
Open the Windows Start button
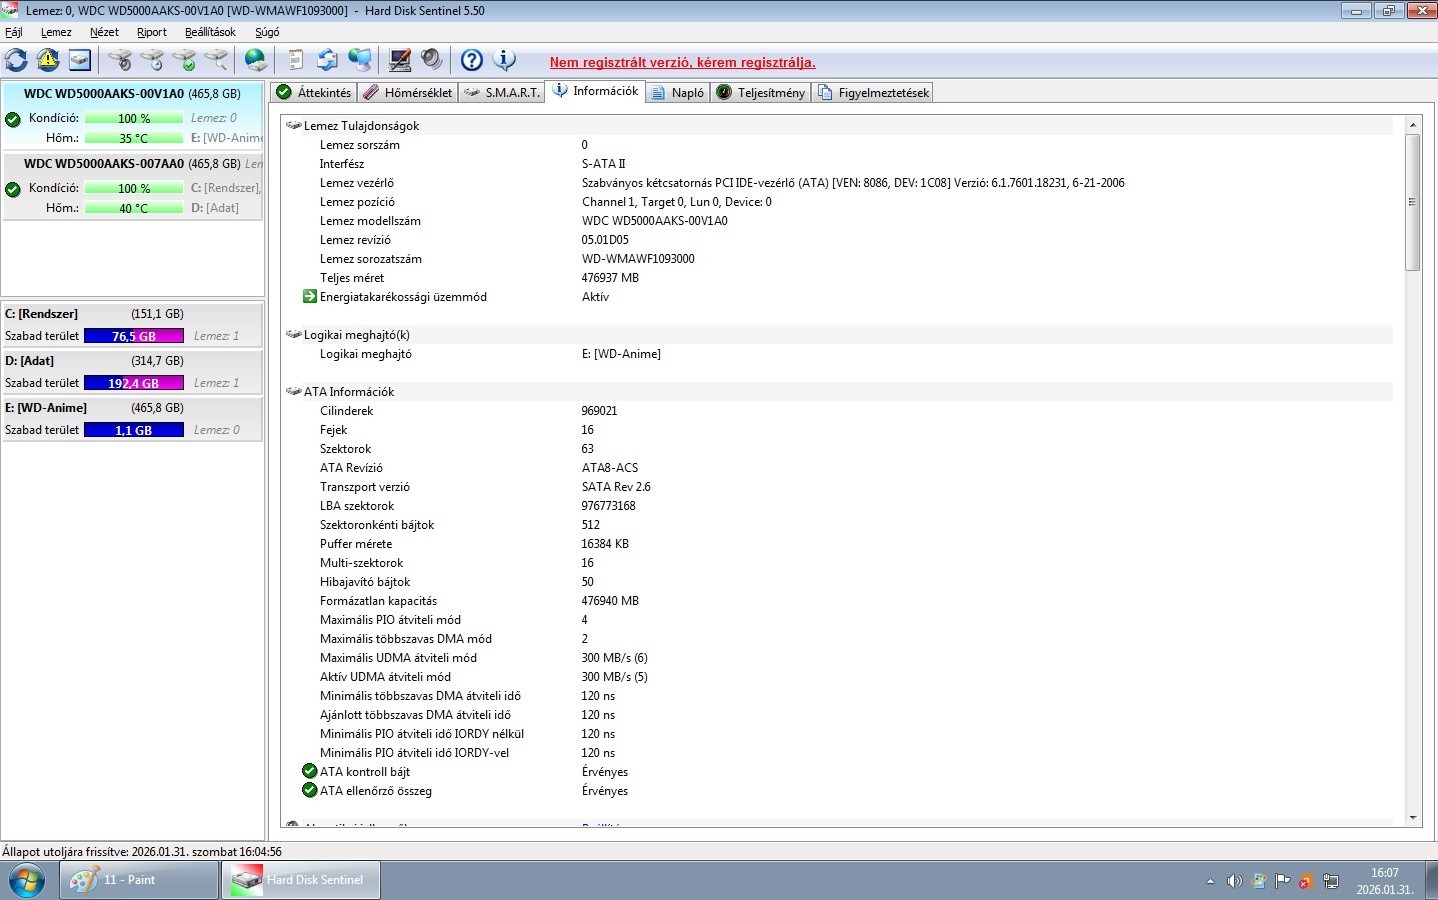pos(27,881)
